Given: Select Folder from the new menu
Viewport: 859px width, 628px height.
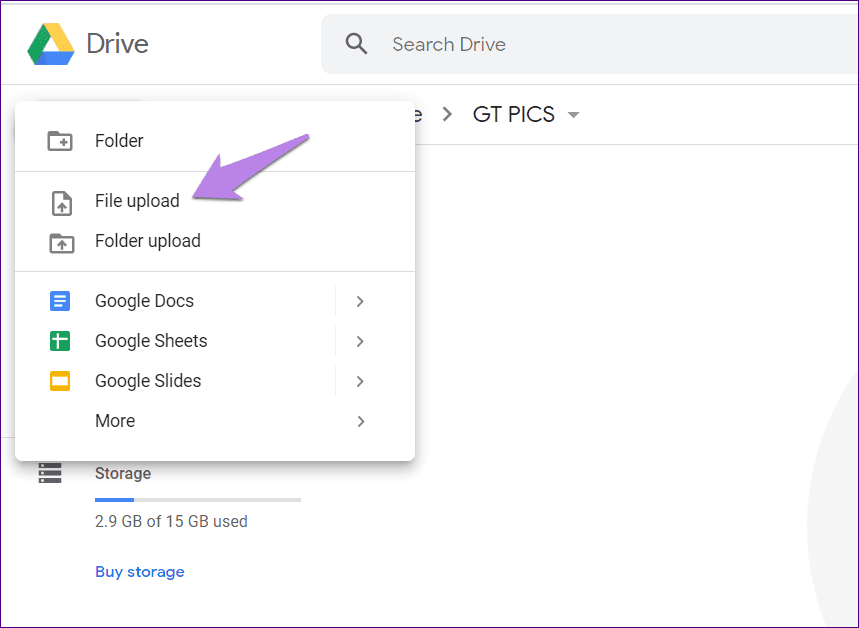Looking at the screenshot, I should [x=215, y=141].
